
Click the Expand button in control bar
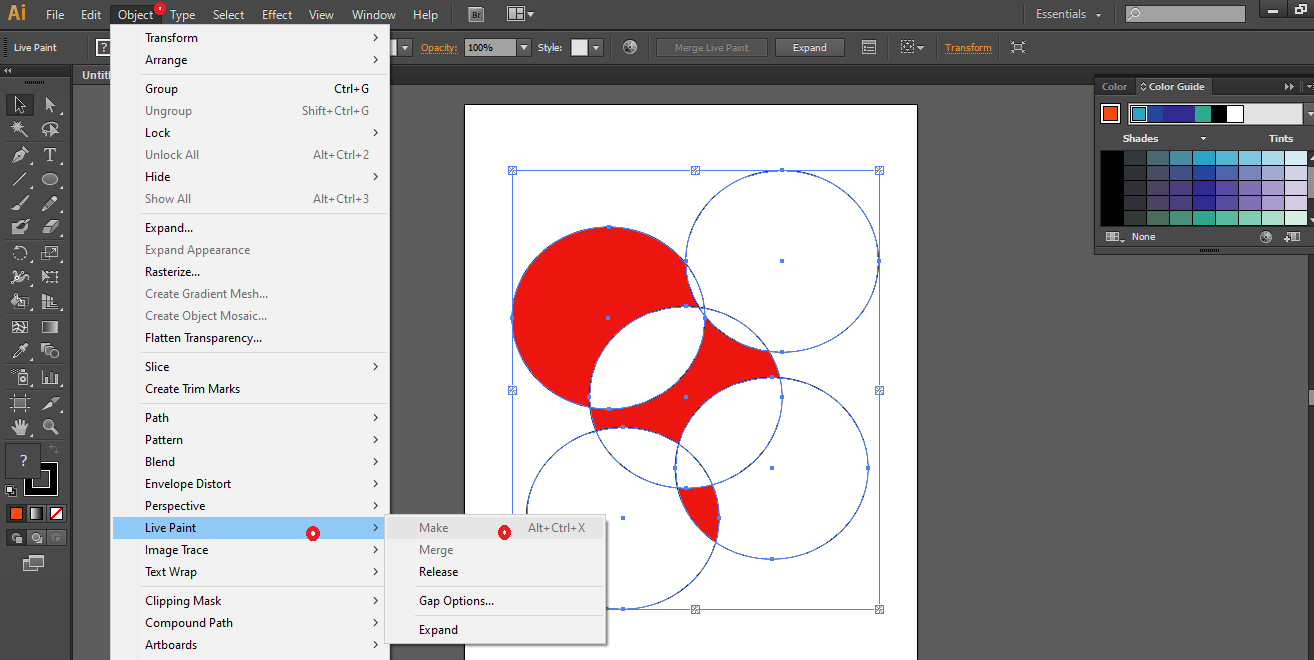click(809, 47)
